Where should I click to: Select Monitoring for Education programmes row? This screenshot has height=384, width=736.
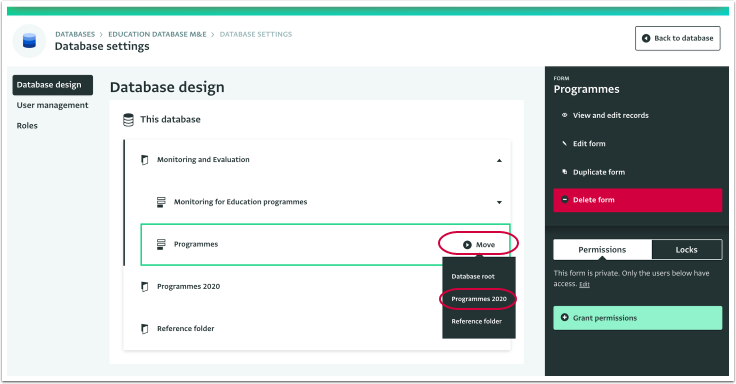(325, 202)
